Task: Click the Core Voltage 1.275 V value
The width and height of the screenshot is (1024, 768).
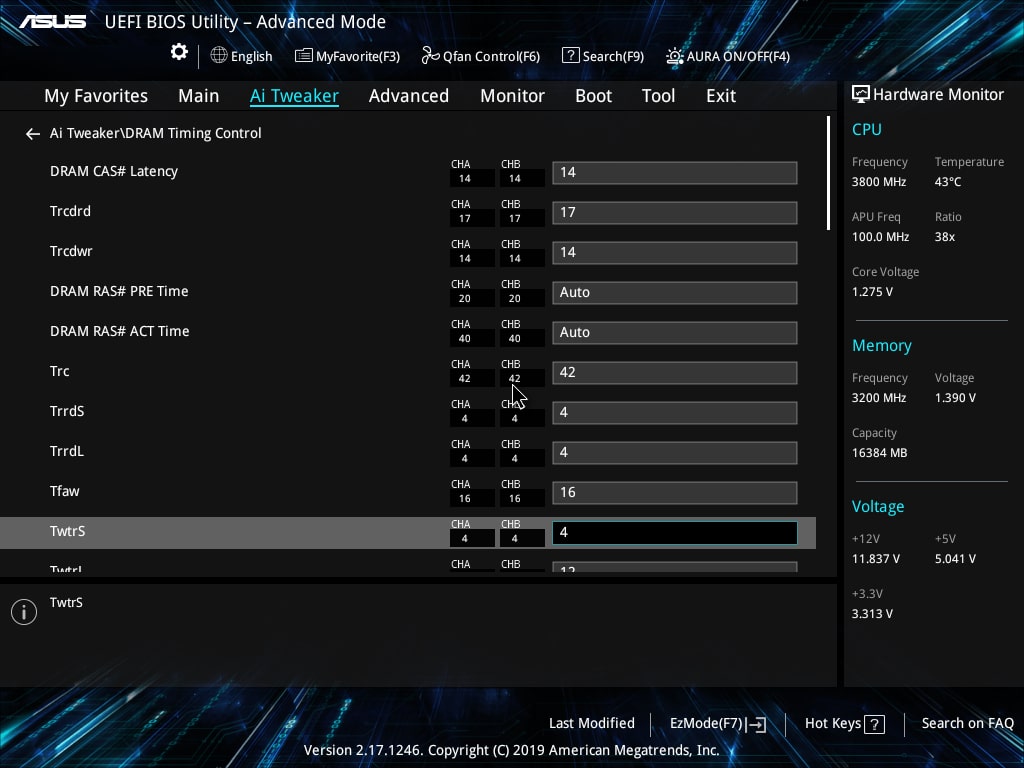Action: (x=872, y=292)
